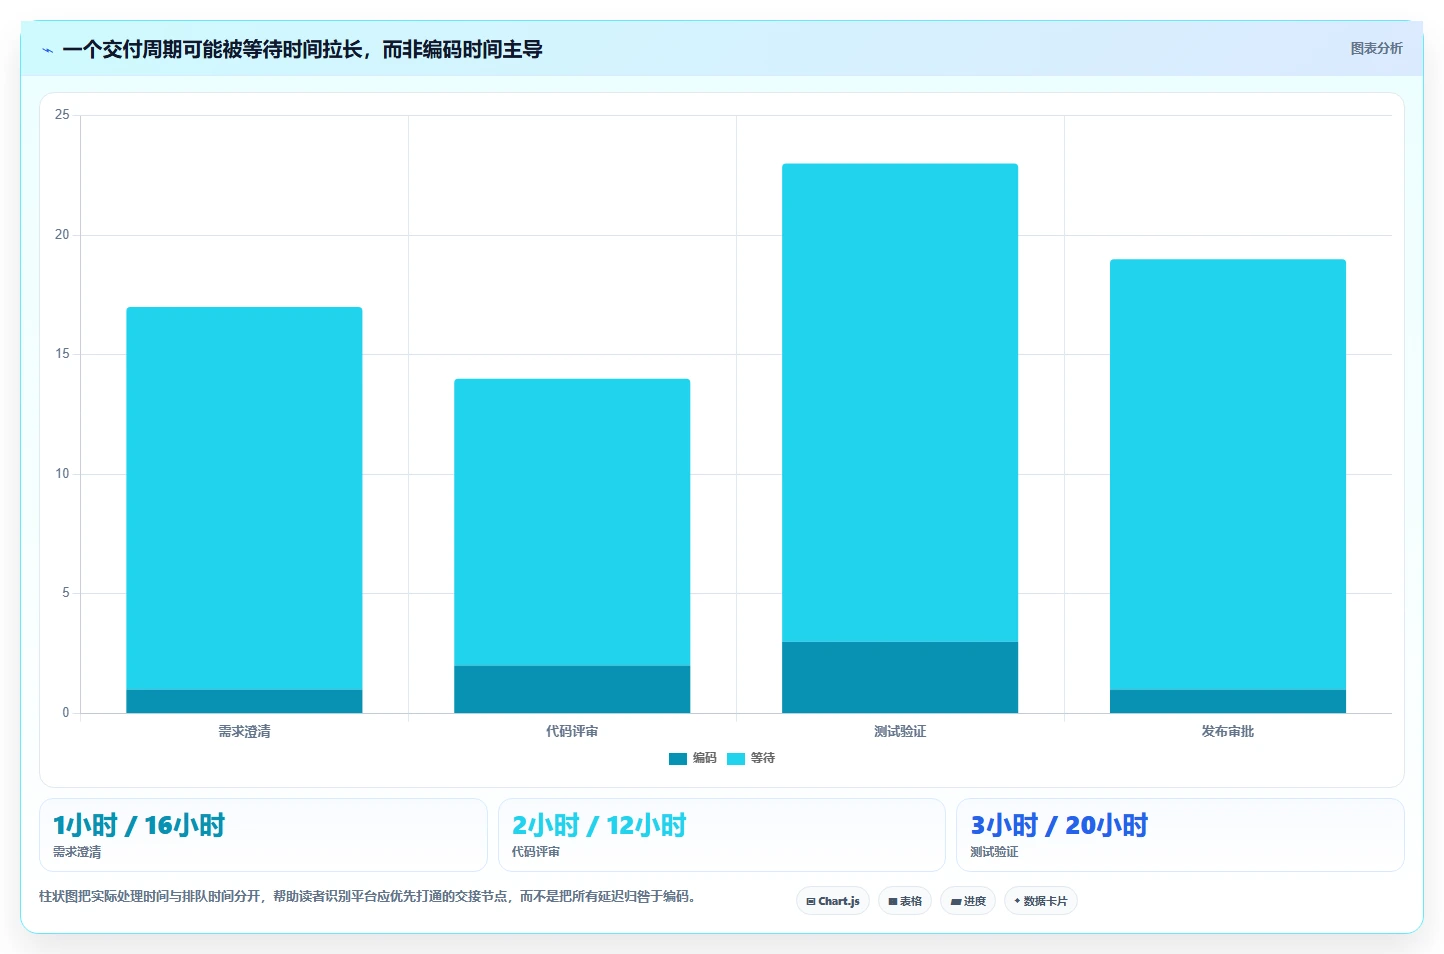This screenshot has width=1444, height=954.
Task: Click the 需求澄清 x-axis label
Action: pyautogui.click(x=244, y=732)
